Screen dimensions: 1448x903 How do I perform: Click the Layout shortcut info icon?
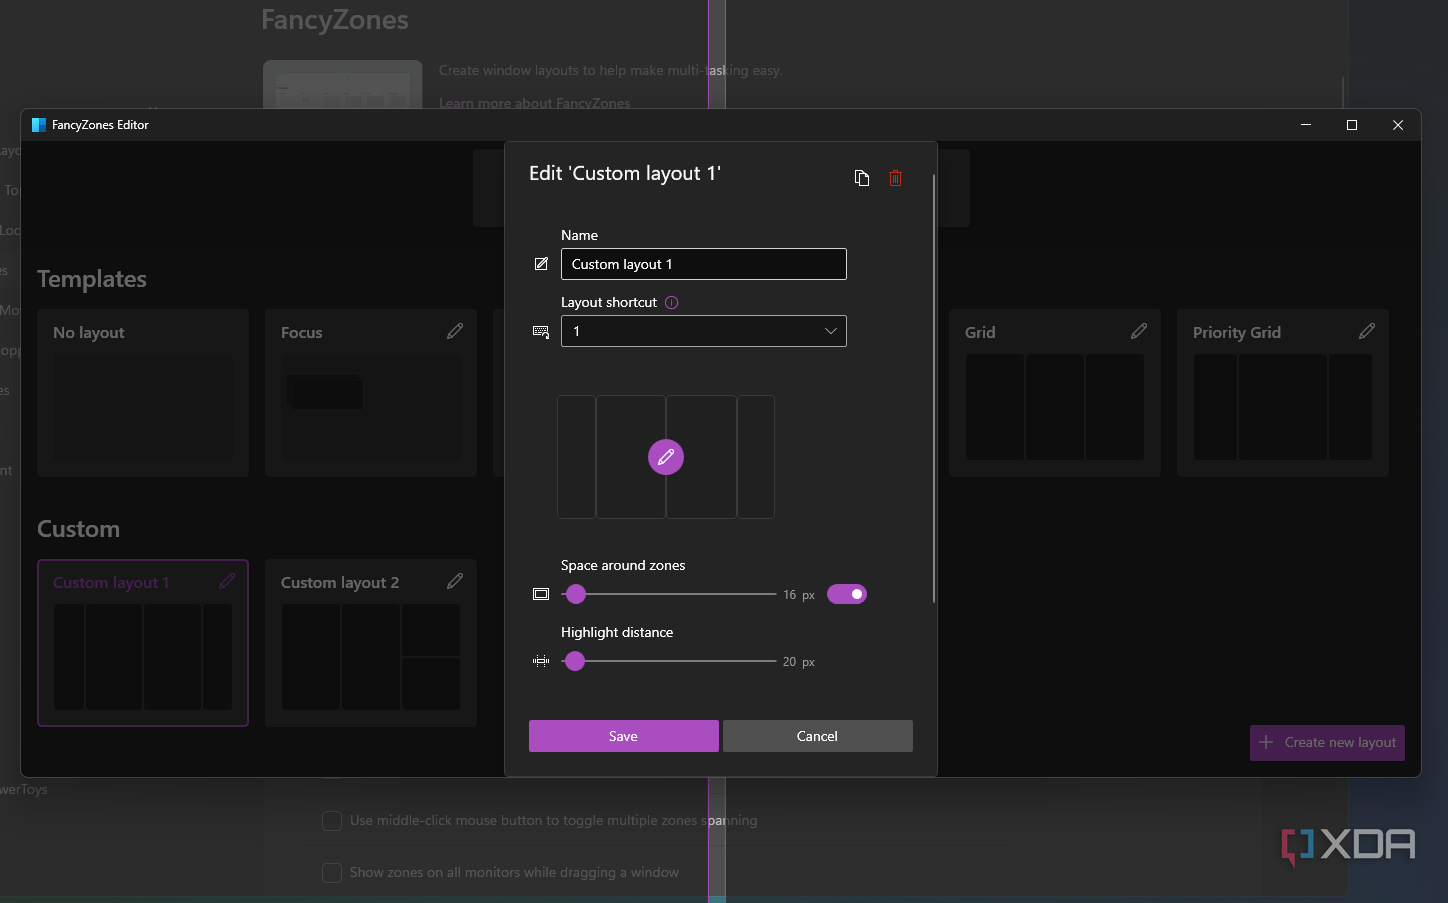point(672,302)
